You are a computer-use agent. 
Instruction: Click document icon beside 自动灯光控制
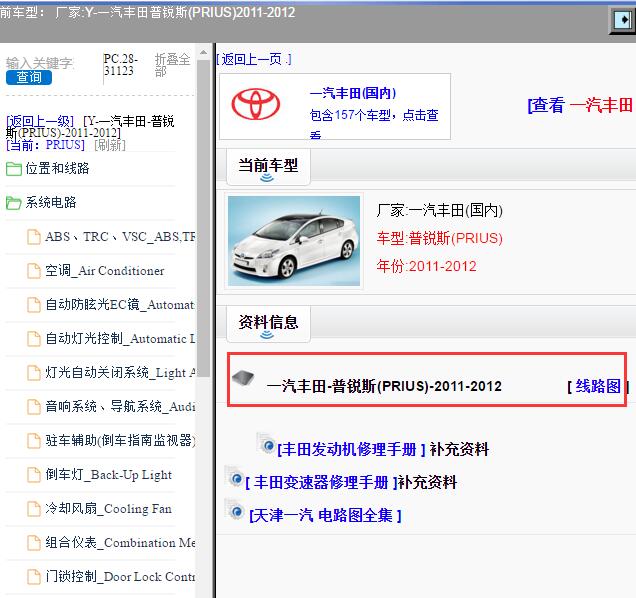[x=34, y=339]
